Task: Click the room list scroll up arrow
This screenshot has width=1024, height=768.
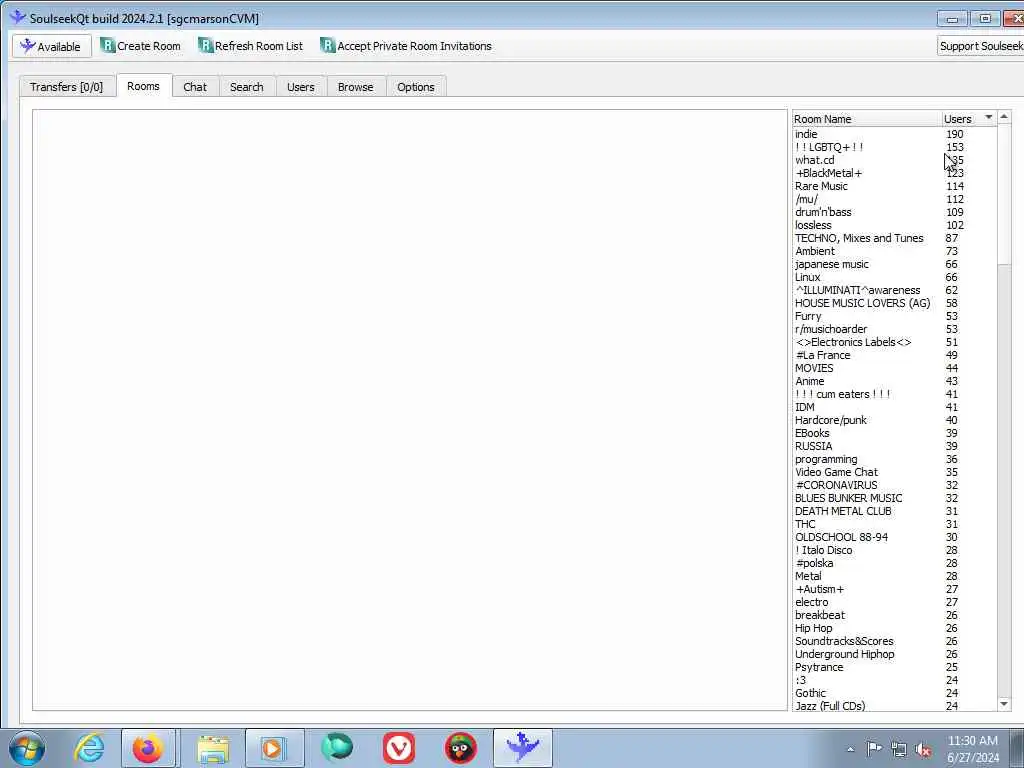Action: coord(1004,117)
